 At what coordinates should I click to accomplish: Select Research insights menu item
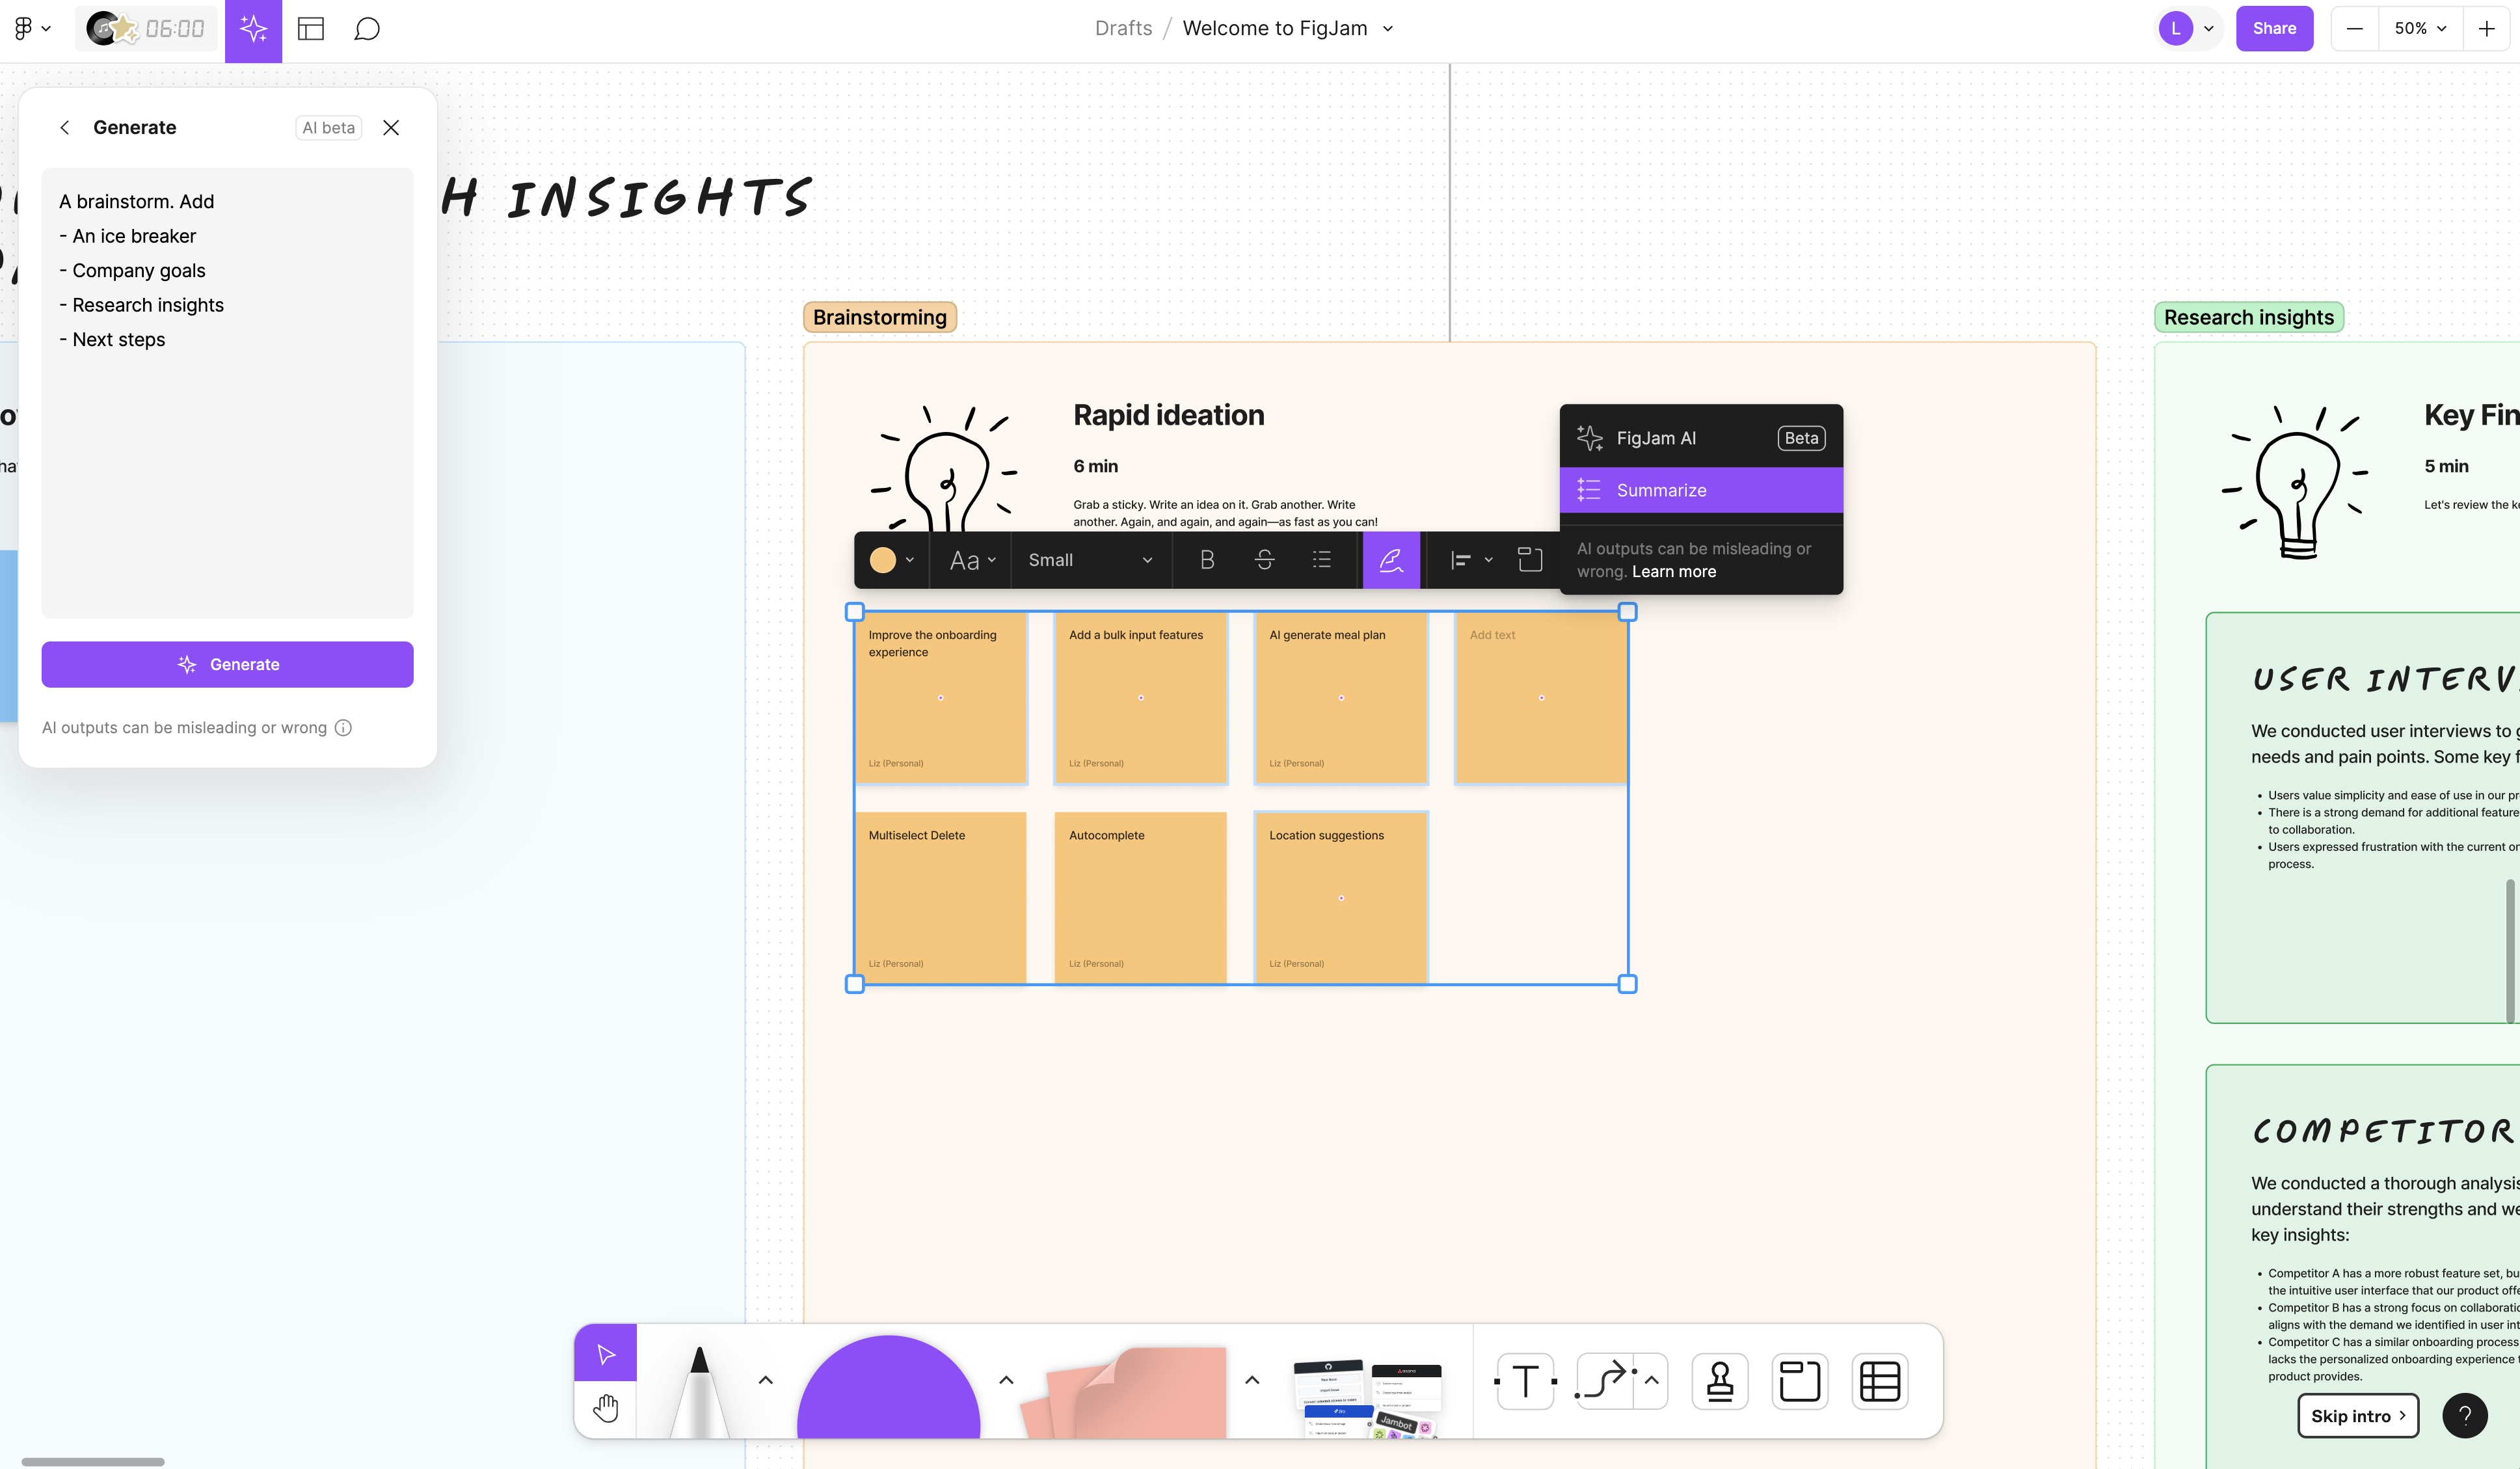tap(147, 304)
